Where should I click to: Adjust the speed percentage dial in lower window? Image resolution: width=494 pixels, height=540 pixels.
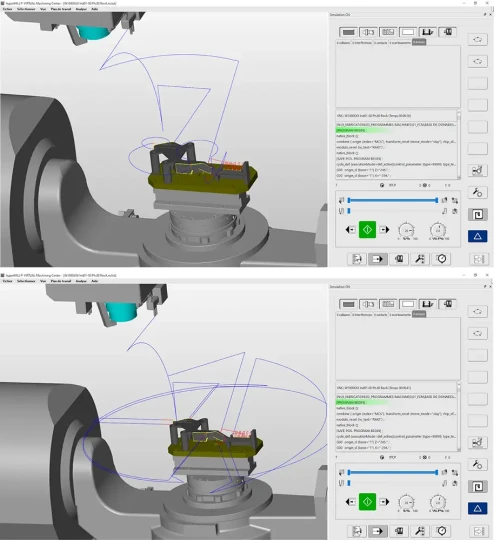[x=406, y=503]
